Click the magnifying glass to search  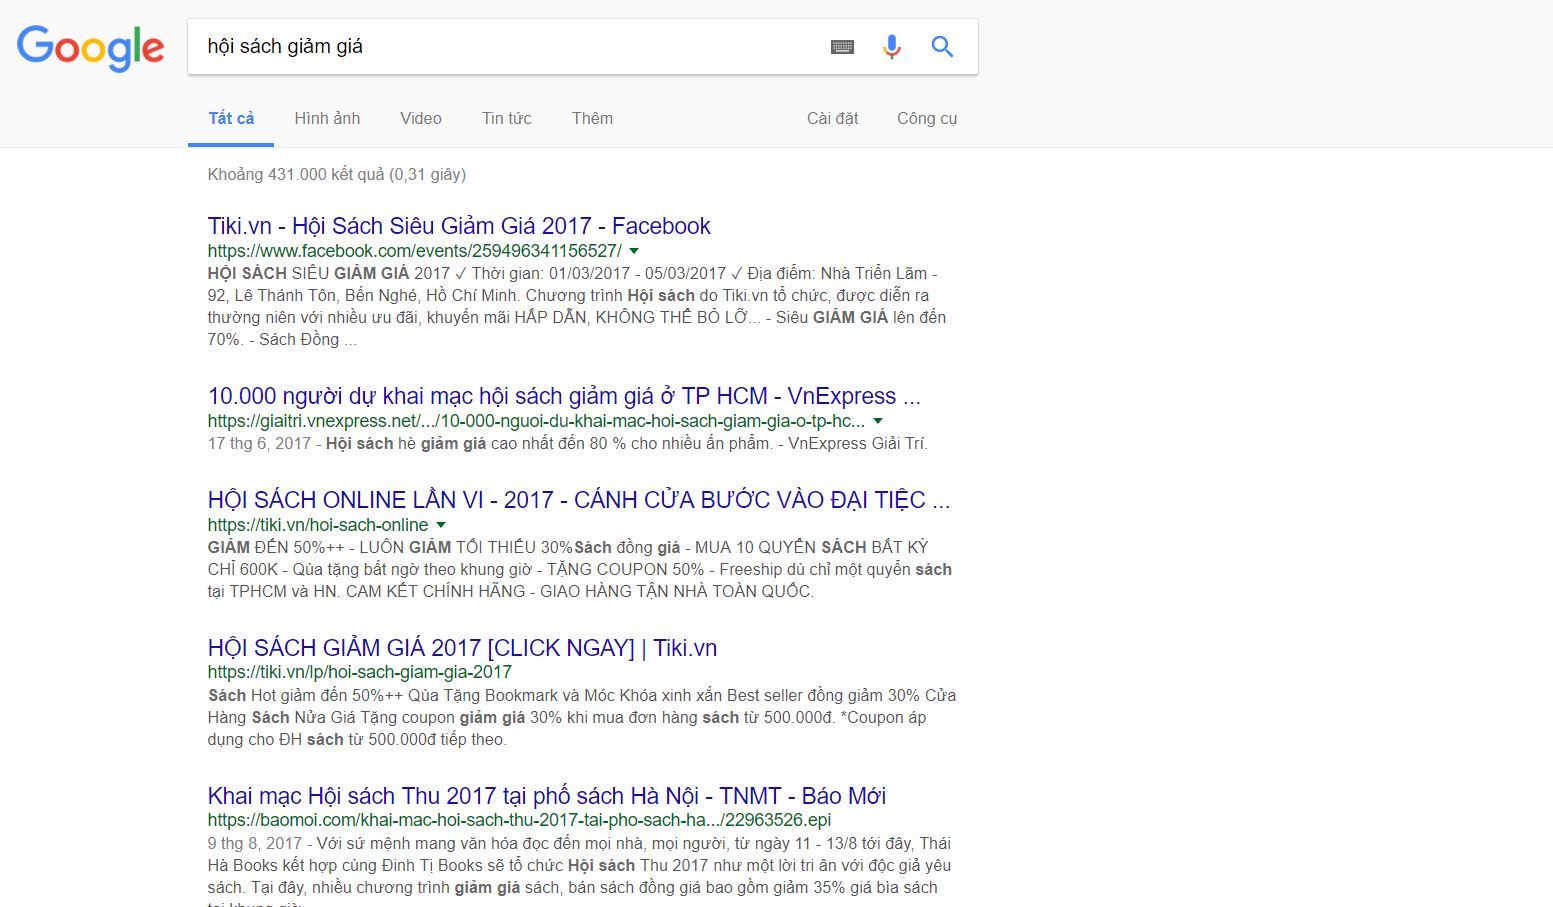tap(941, 46)
